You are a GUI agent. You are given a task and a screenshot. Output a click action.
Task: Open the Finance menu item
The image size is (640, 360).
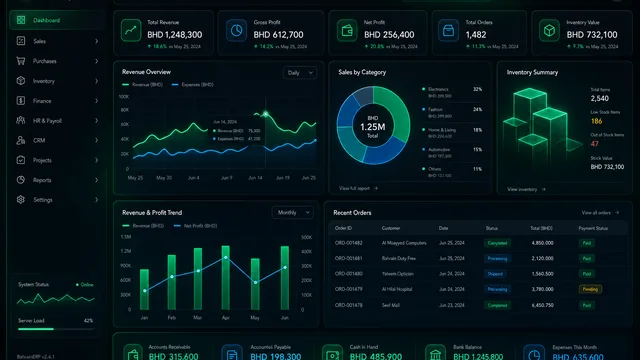[57, 101]
